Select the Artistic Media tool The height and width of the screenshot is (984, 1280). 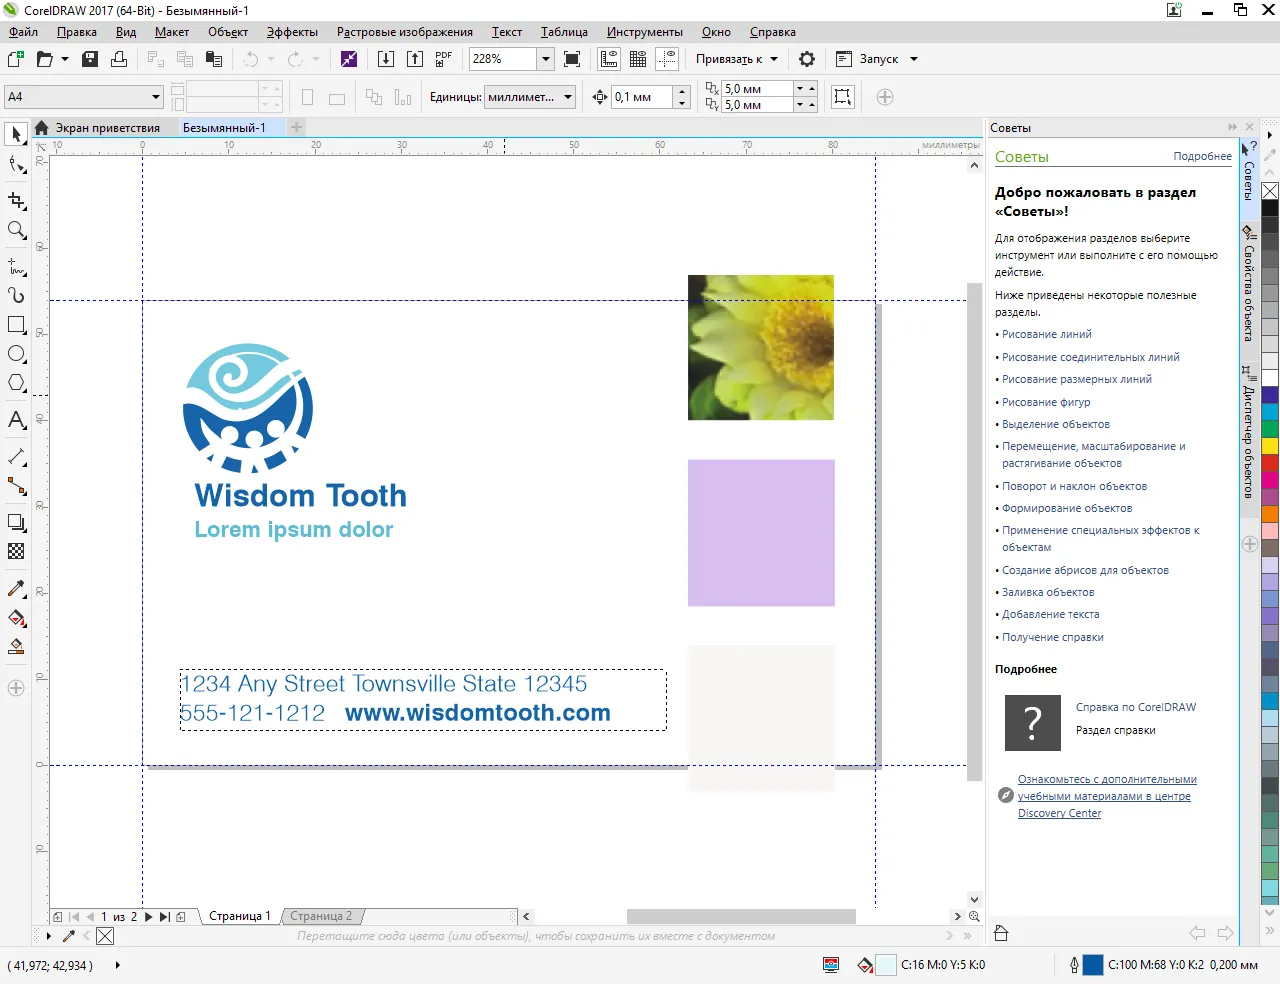[x=16, y=295]
